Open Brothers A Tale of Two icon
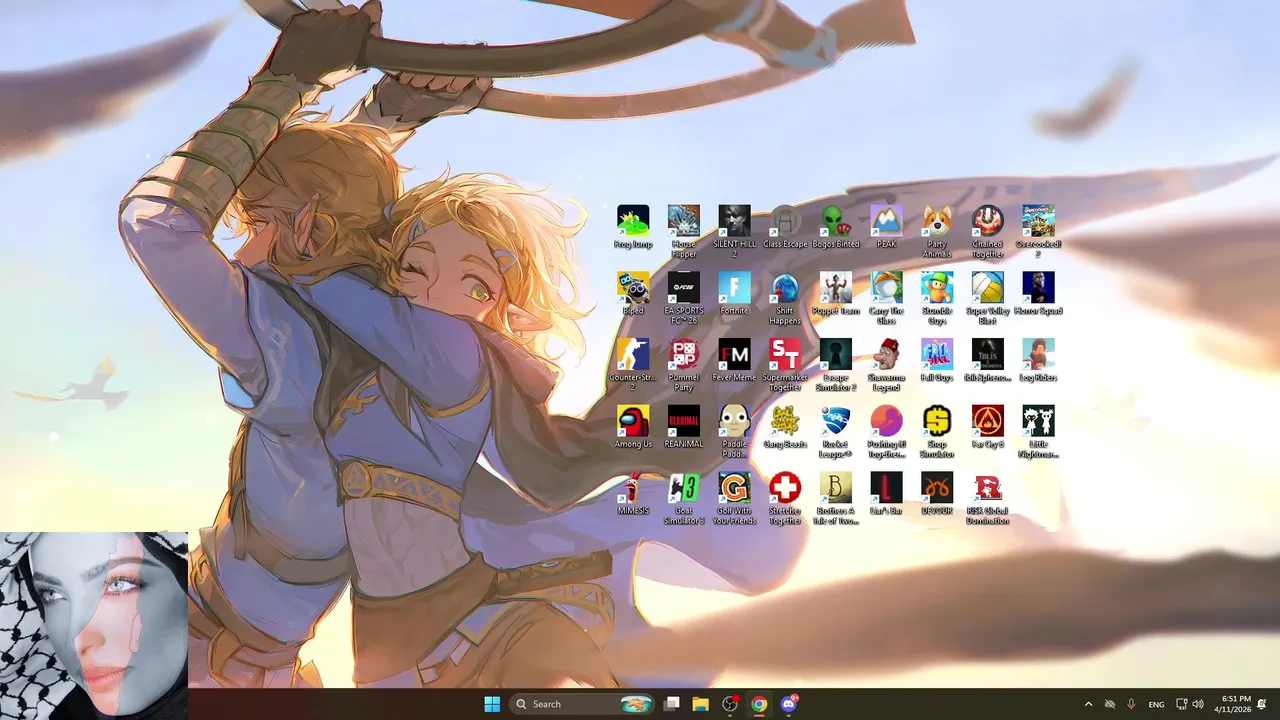 coord(836,499)
